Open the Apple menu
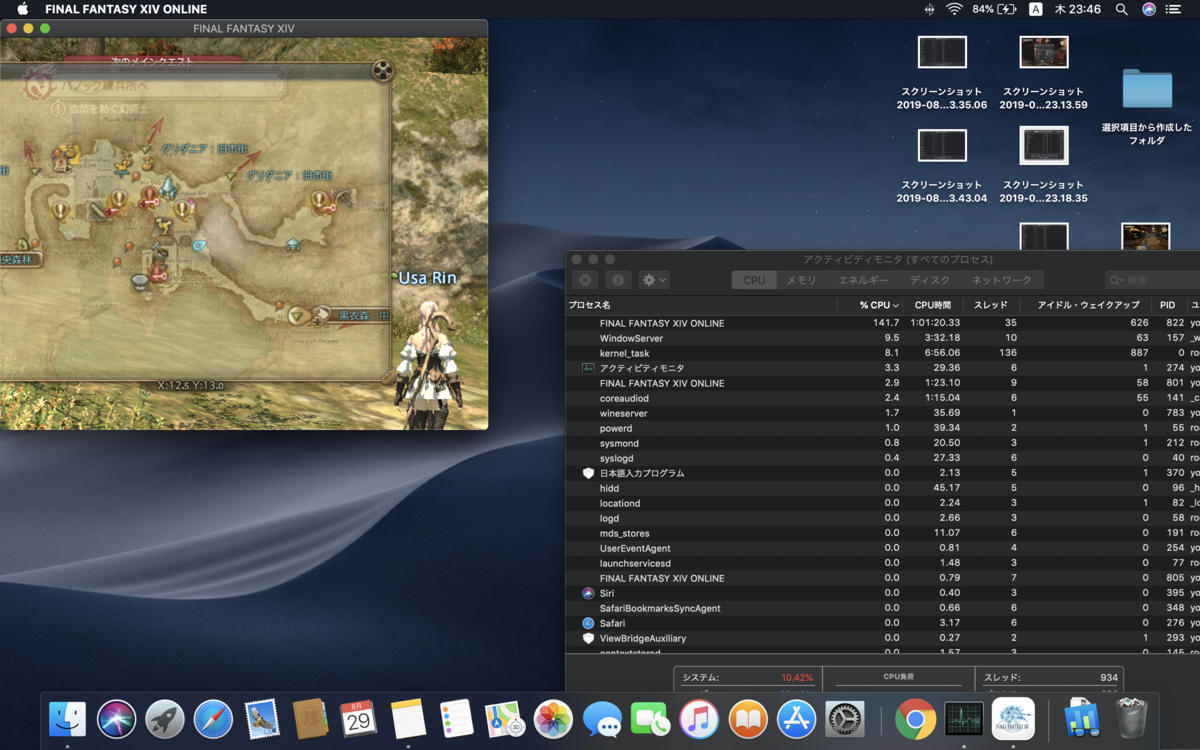 (23, 9)
